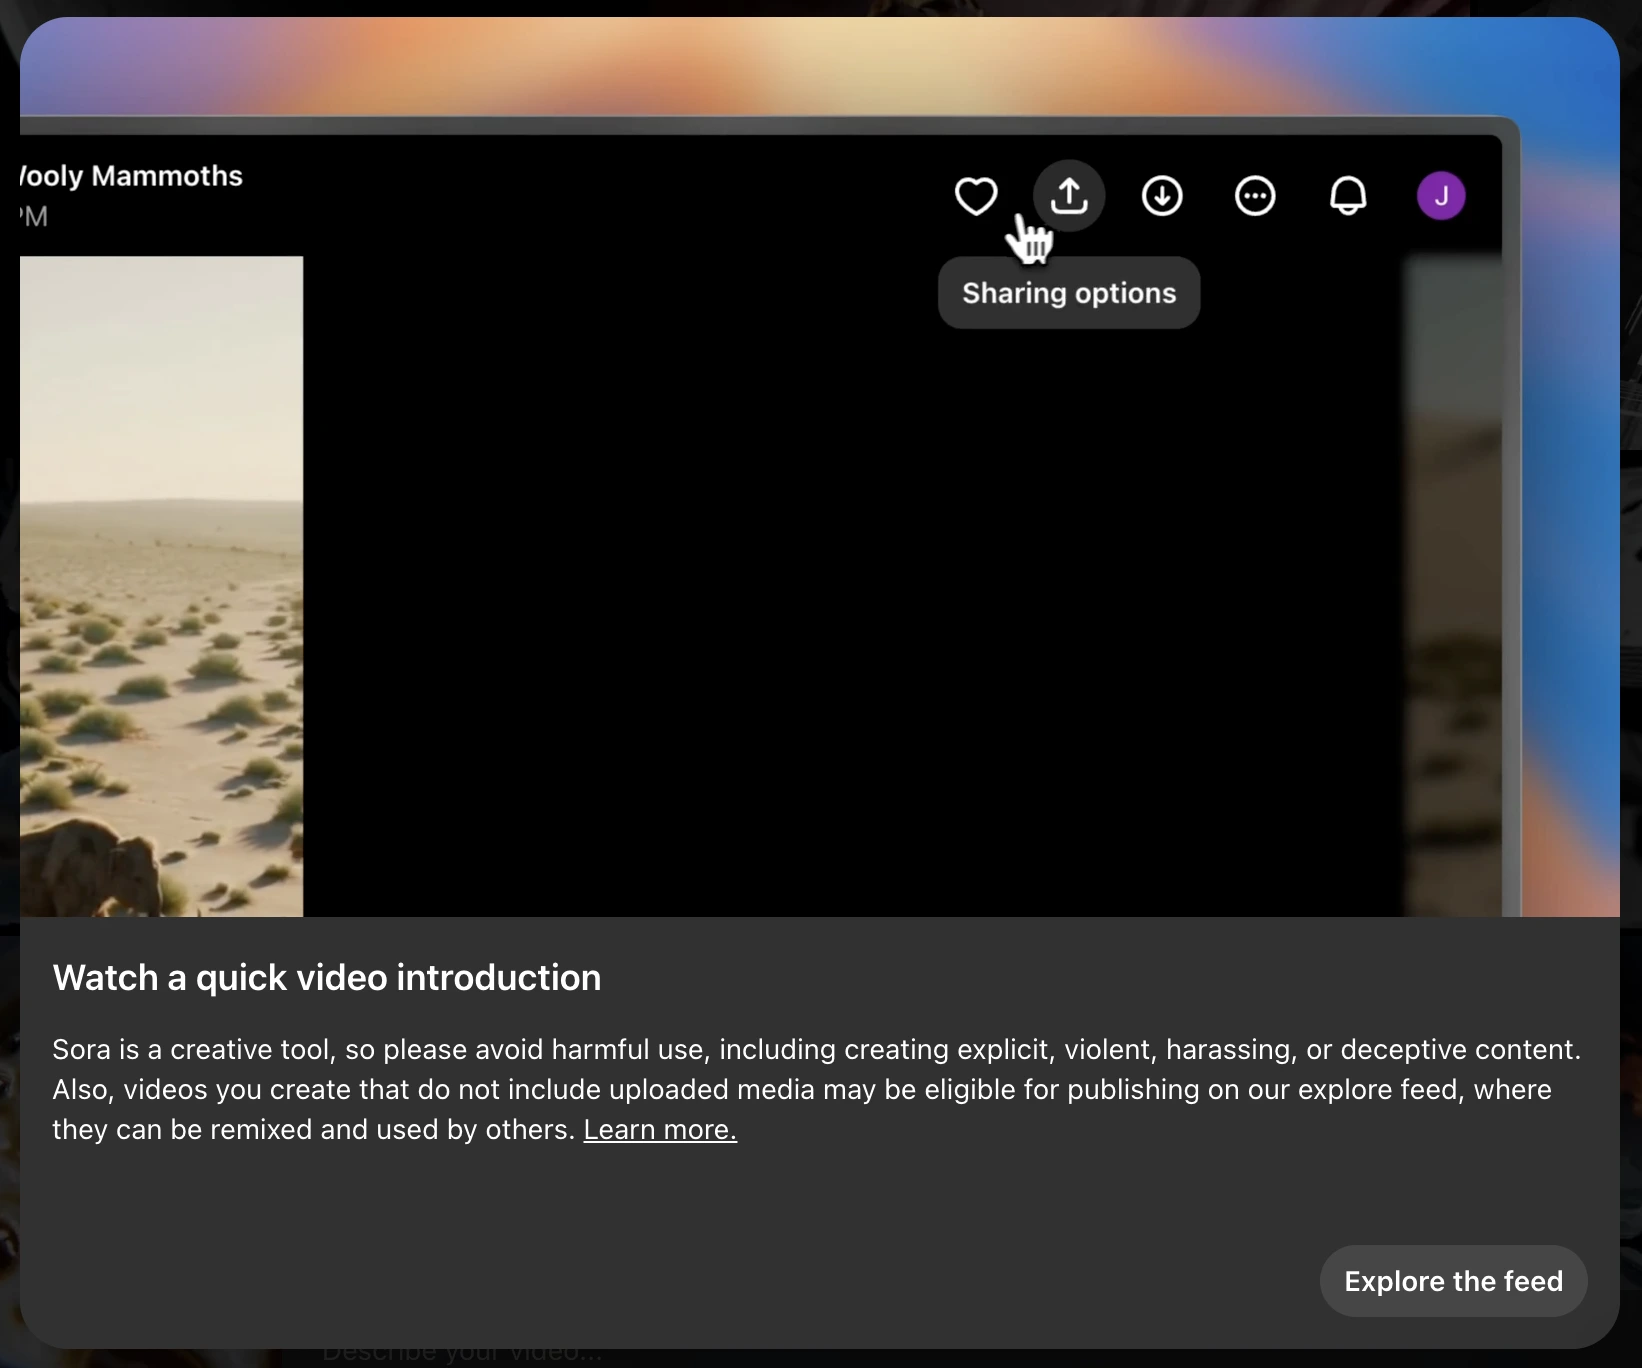Click the Watch a quick video introduction heading

pos(327,978)
